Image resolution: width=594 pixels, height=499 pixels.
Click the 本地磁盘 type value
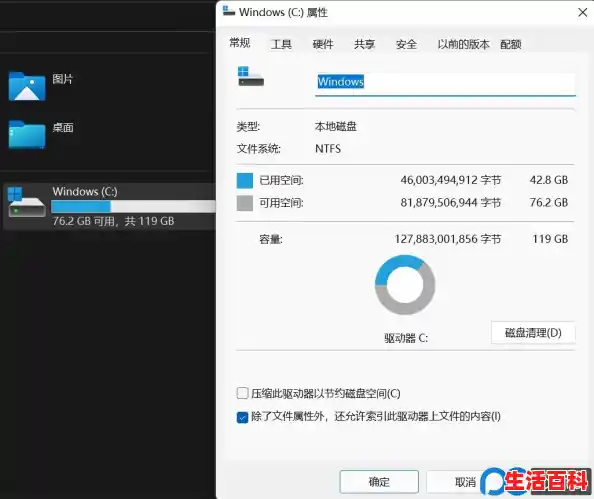tap(336, 126)
